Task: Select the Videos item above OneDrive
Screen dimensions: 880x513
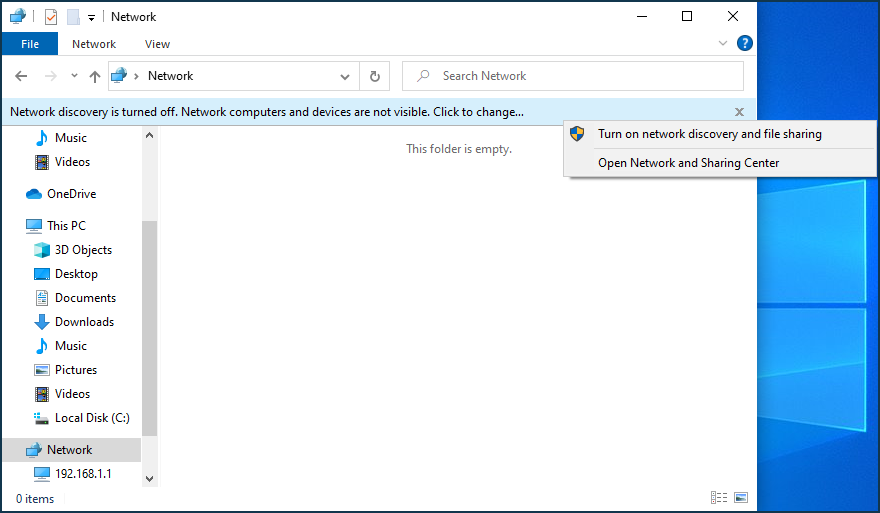Action: [x=72, y=162]
